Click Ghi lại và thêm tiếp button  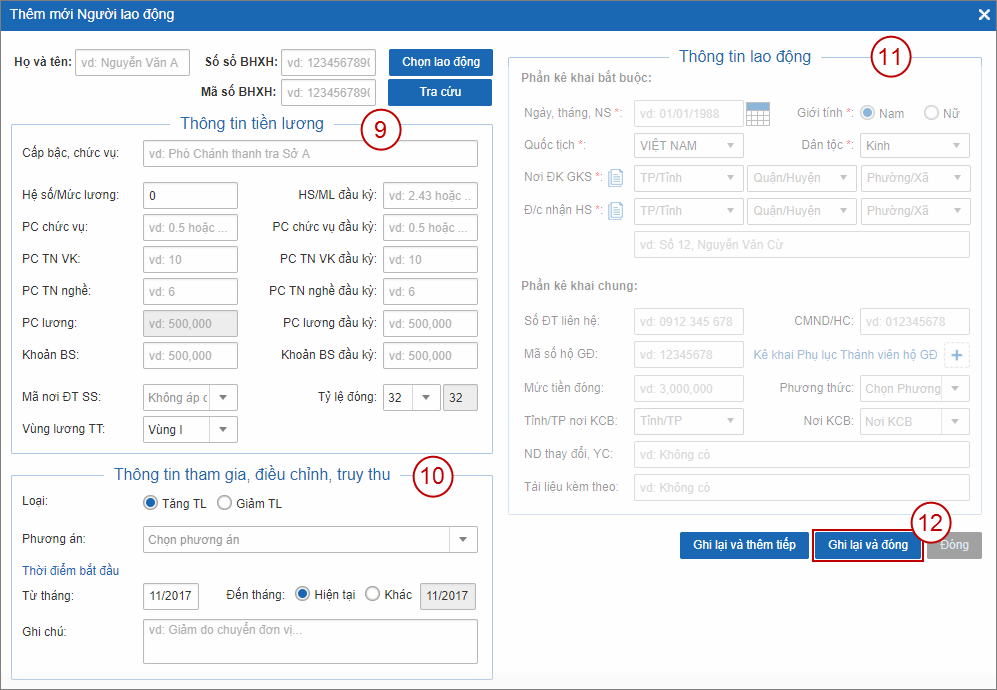point(744,545)
